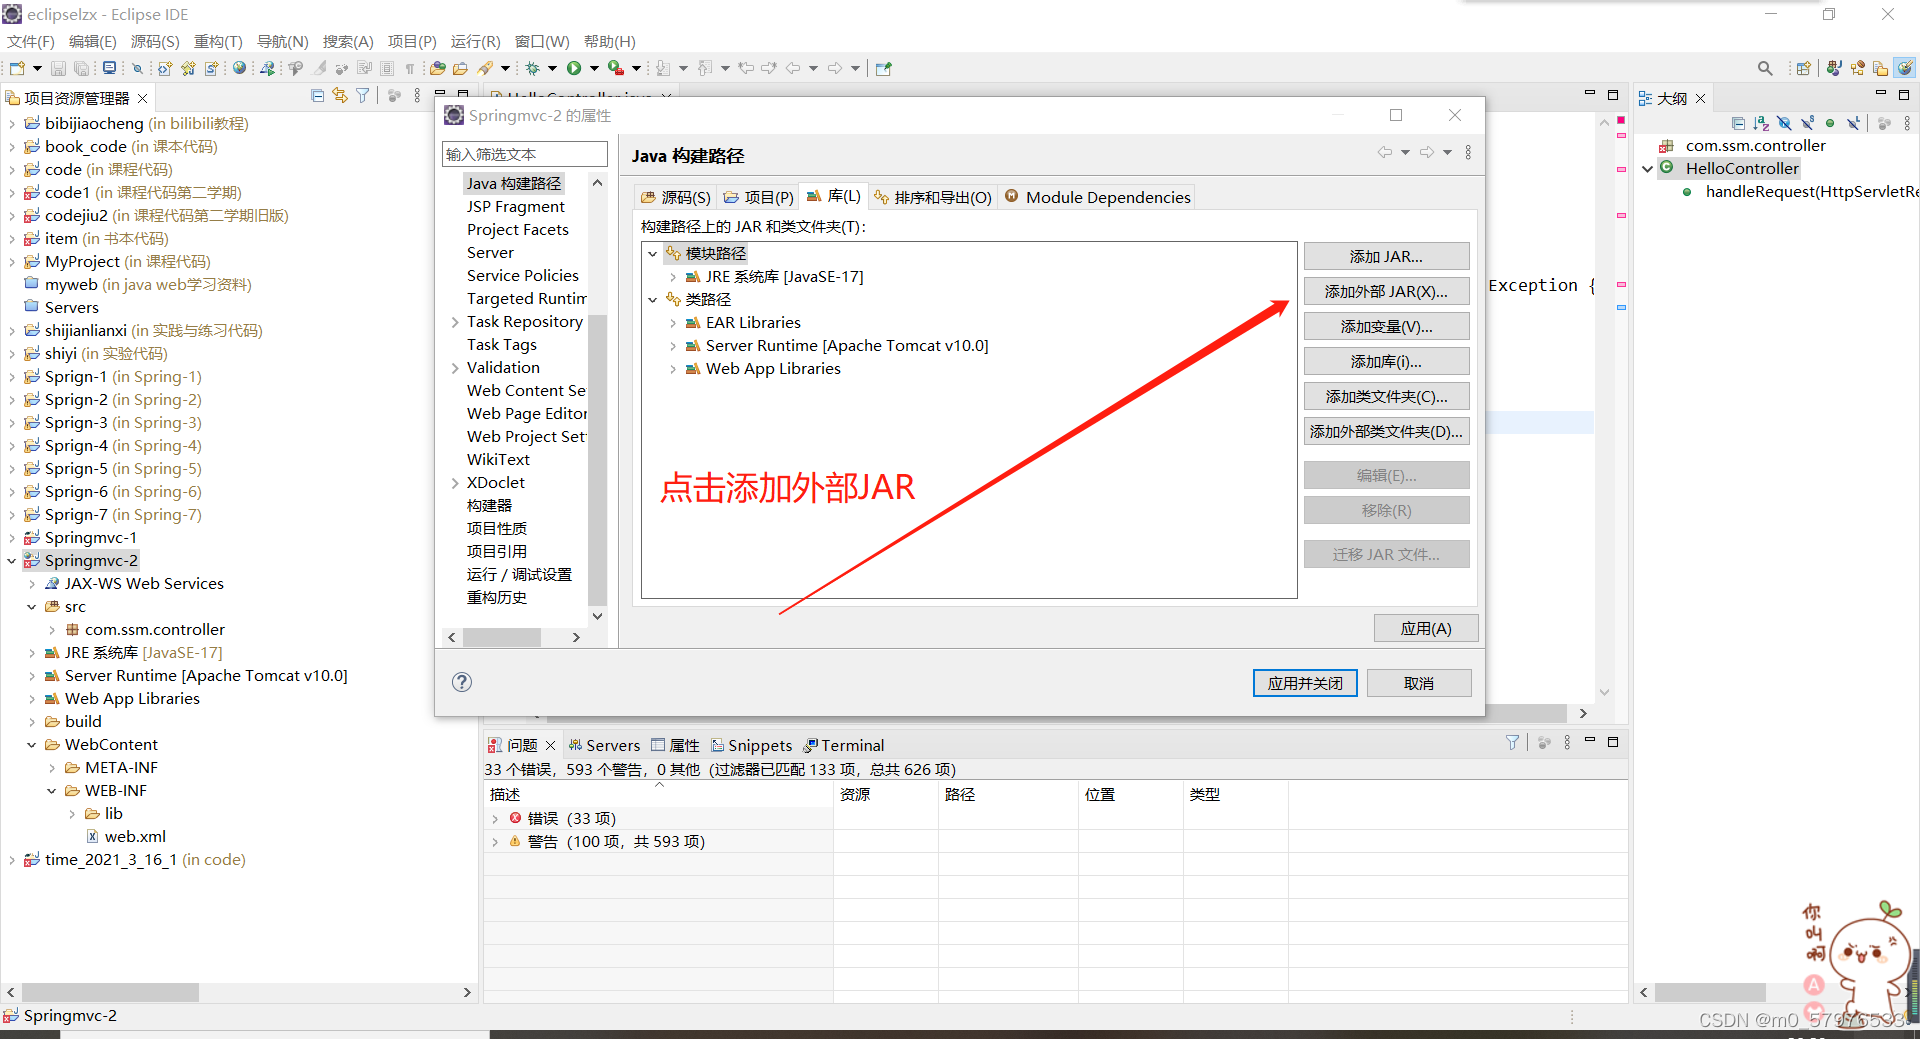Click the New Java Class toolbar icon
The height and width of the screenshot is (1039, 1920).
(x=188, y=68)
